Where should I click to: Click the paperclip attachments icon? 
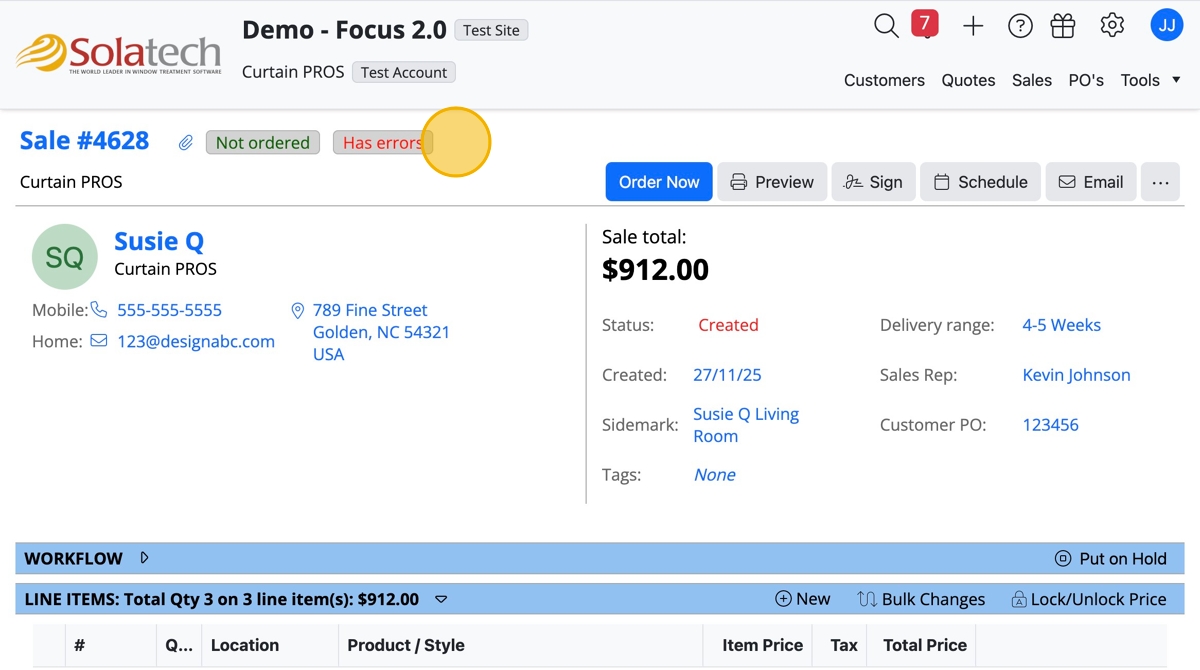pos(186,143)
